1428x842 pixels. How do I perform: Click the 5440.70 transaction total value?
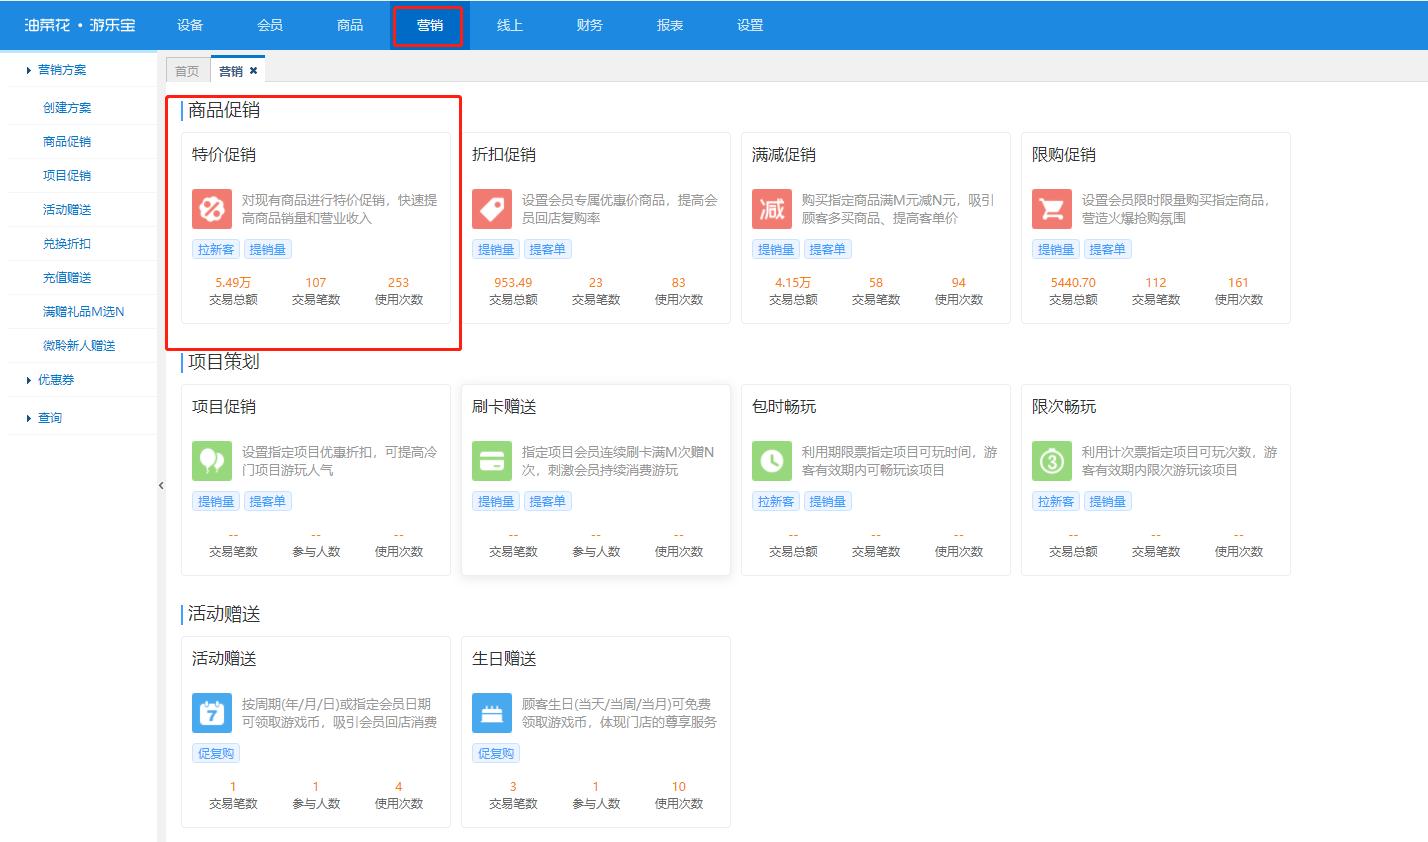[x=1073, y=283]
